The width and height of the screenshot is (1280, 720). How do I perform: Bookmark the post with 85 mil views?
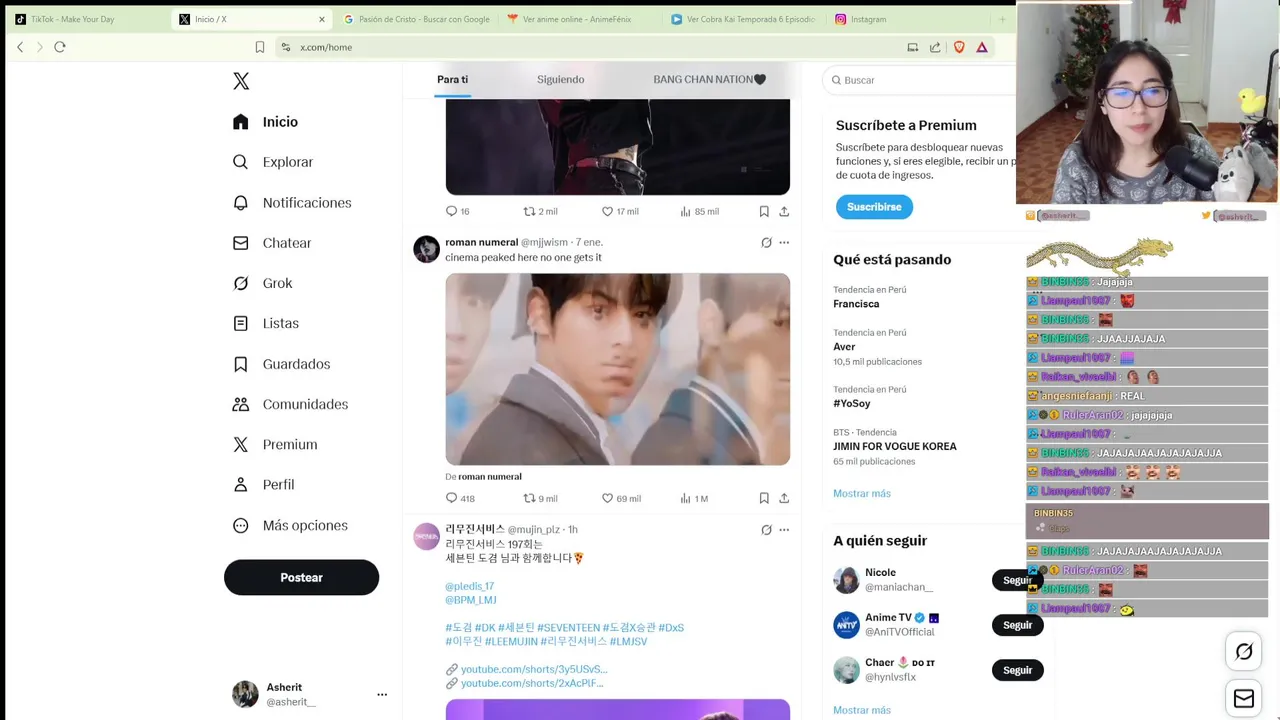[x=764, y=211]
